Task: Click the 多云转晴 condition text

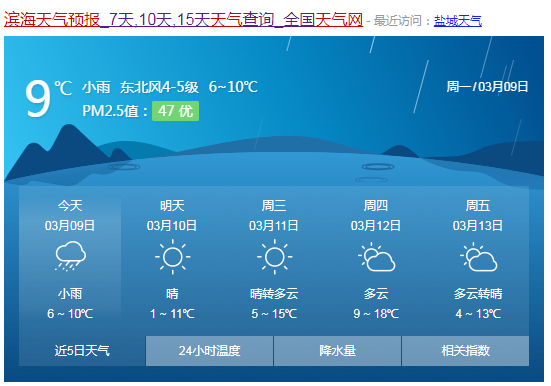Action: click(478, 294)
